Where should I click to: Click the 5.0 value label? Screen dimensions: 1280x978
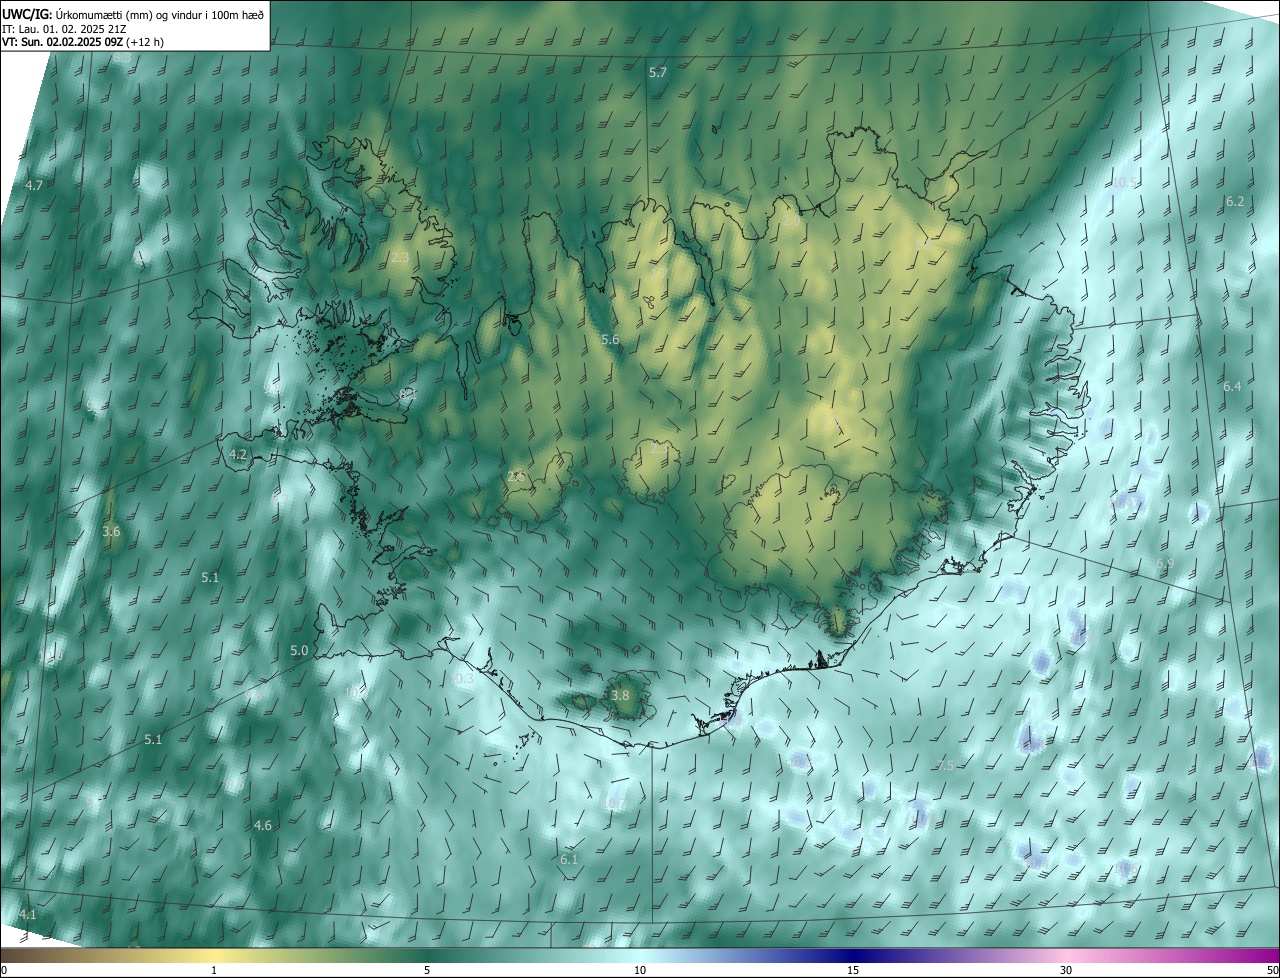[x=299, y=651]
